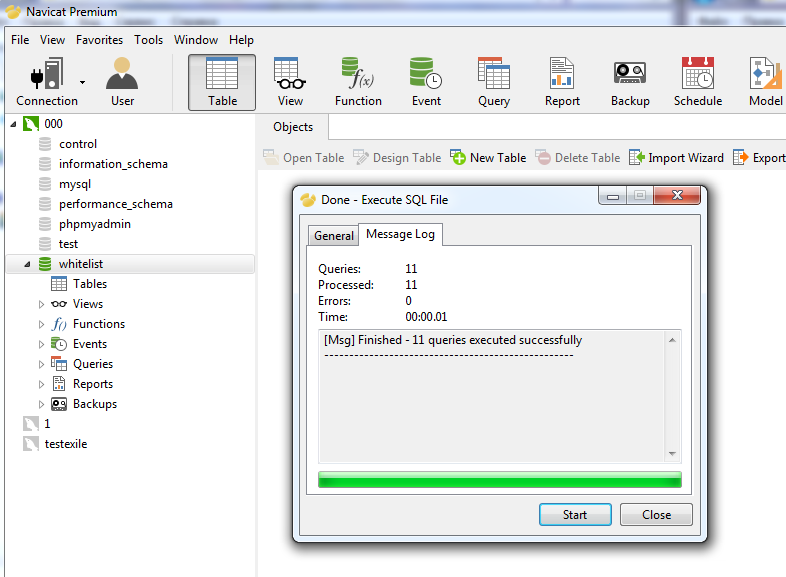Open the Schedule toolbar icon

coord(698,82)
